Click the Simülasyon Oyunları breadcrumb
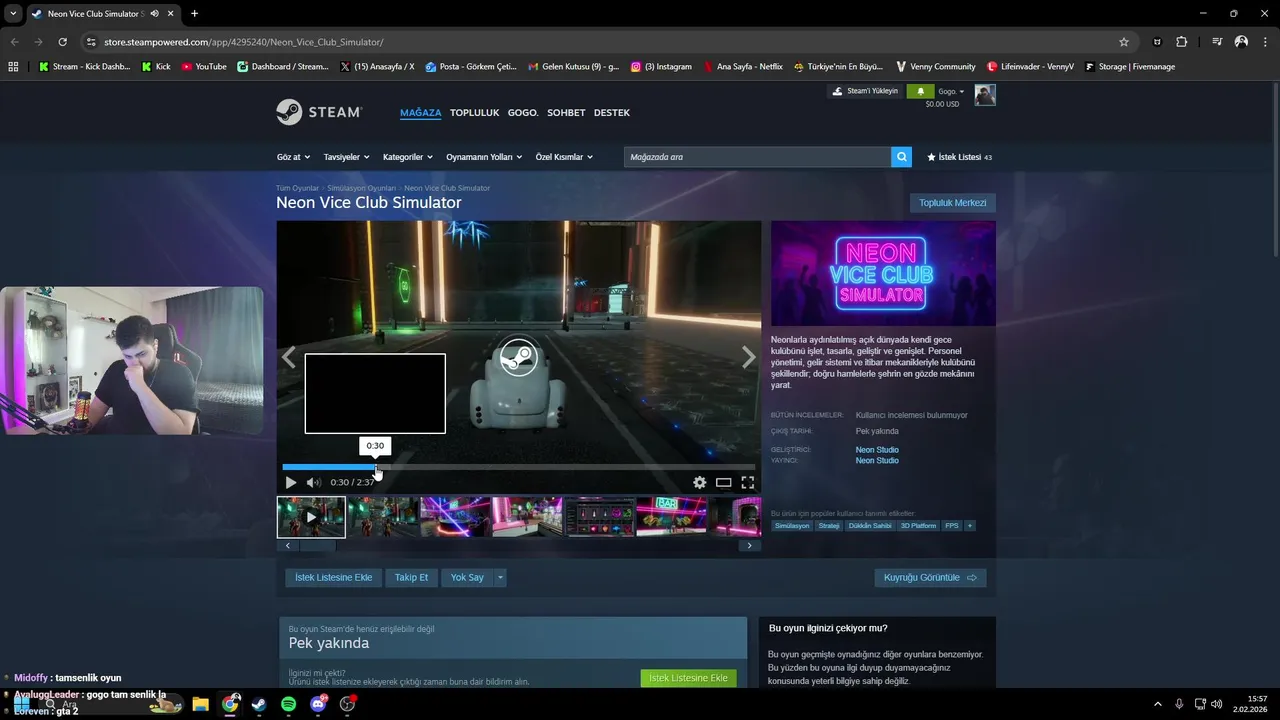 point(361,188)
